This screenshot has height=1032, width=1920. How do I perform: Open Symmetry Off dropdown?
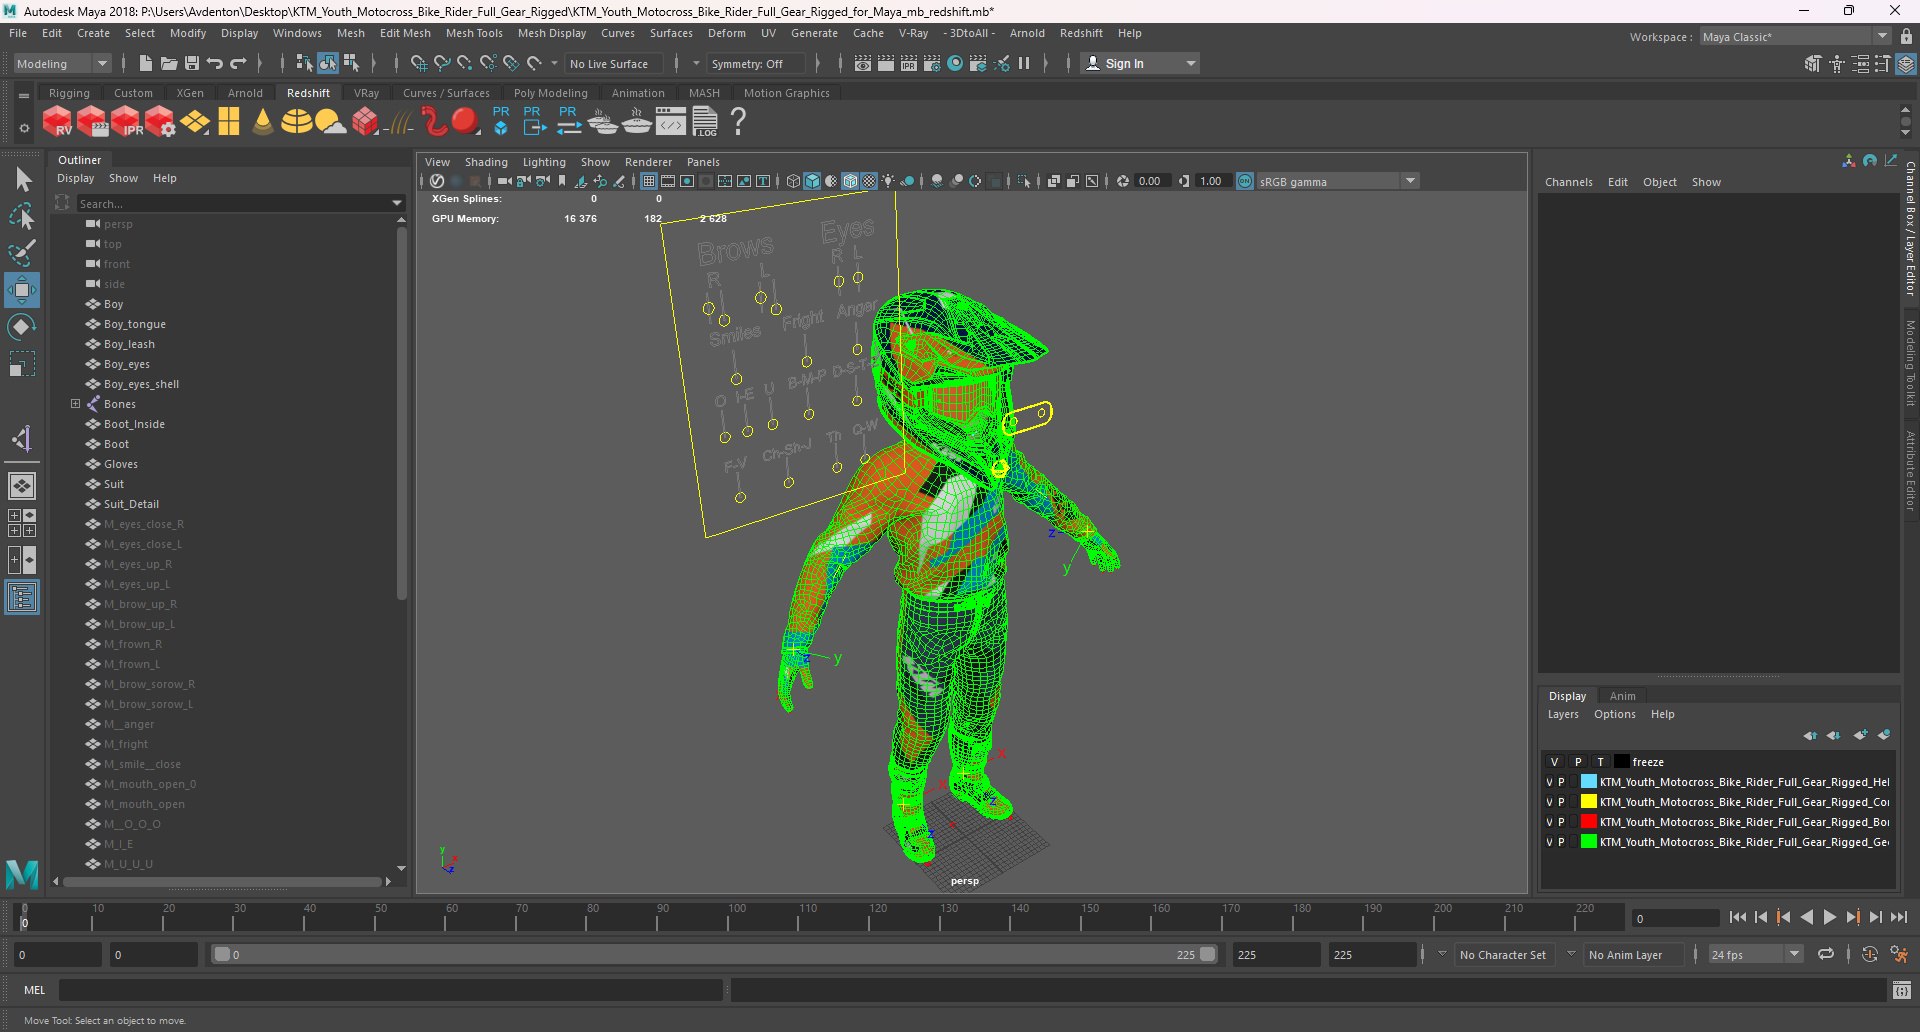pos(756,63)
